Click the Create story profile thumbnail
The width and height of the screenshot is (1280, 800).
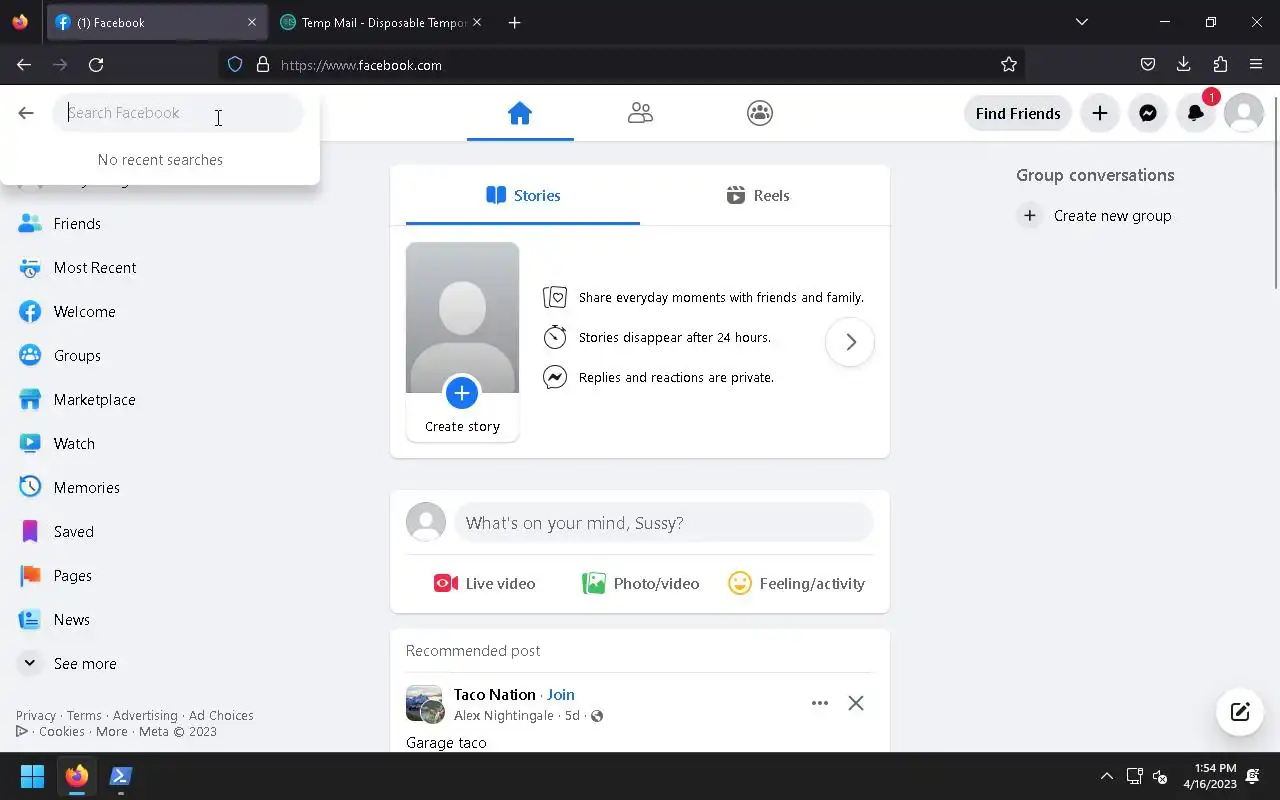pos(462,318)
